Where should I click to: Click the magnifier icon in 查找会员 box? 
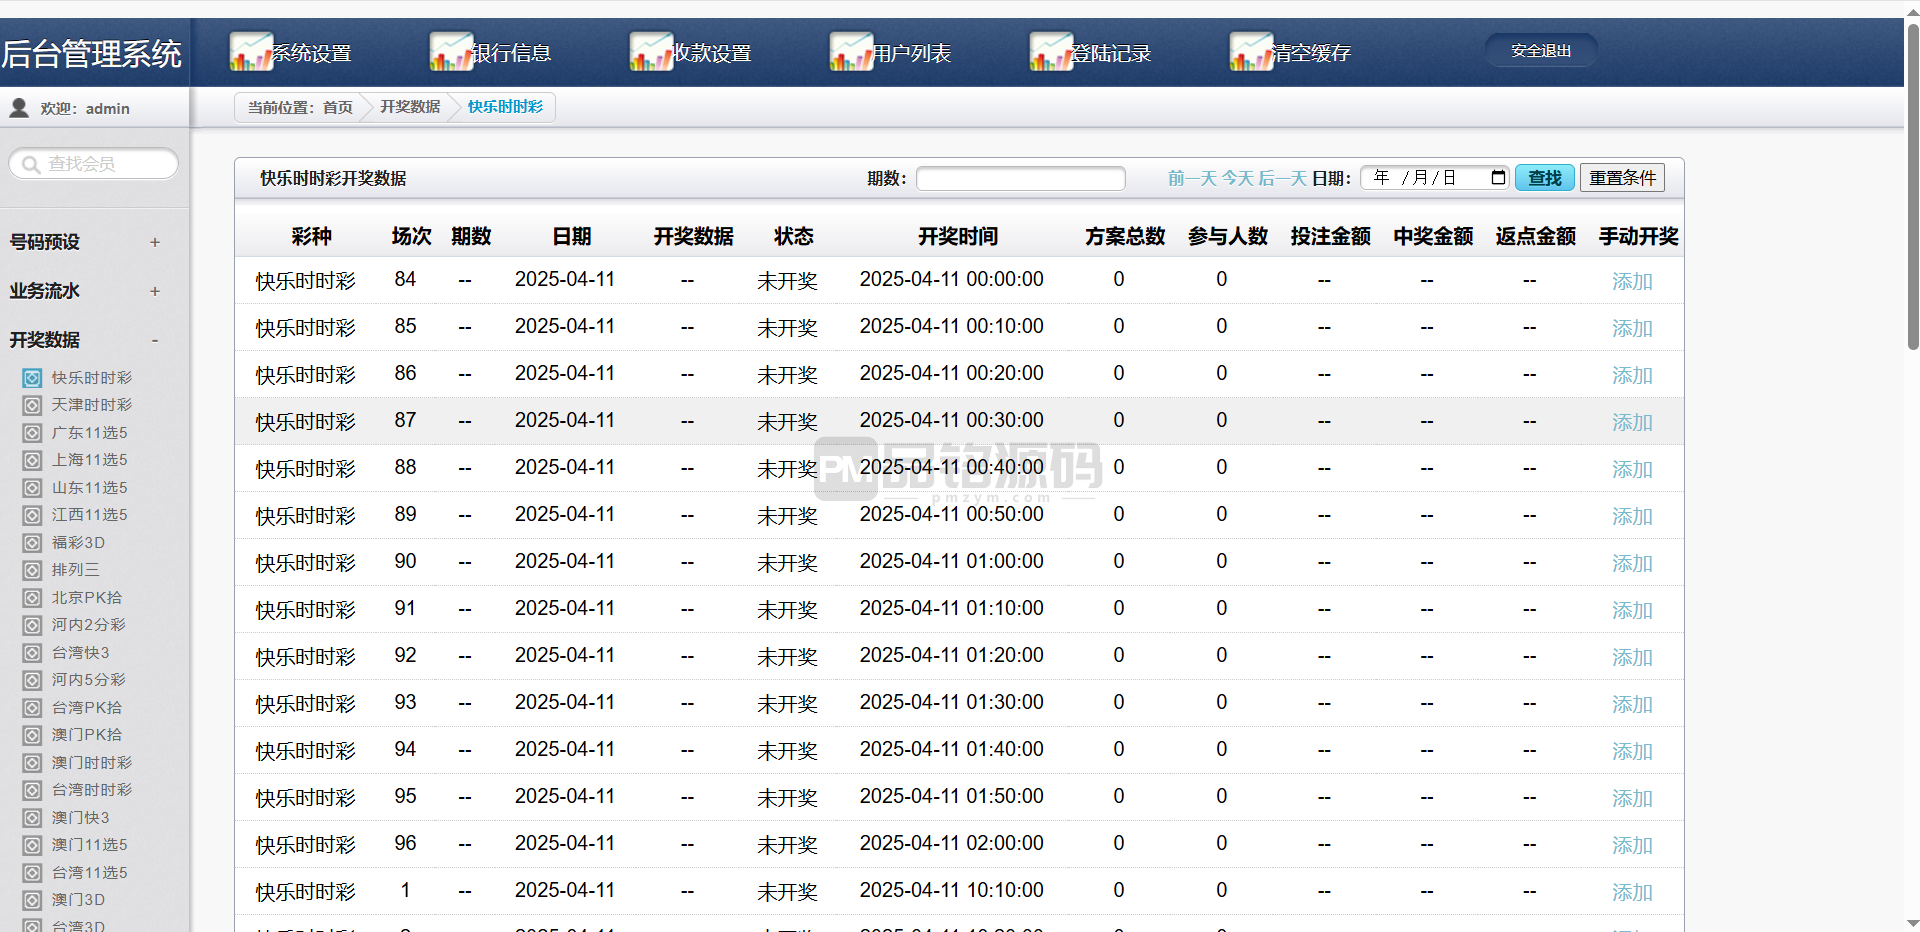31,164
